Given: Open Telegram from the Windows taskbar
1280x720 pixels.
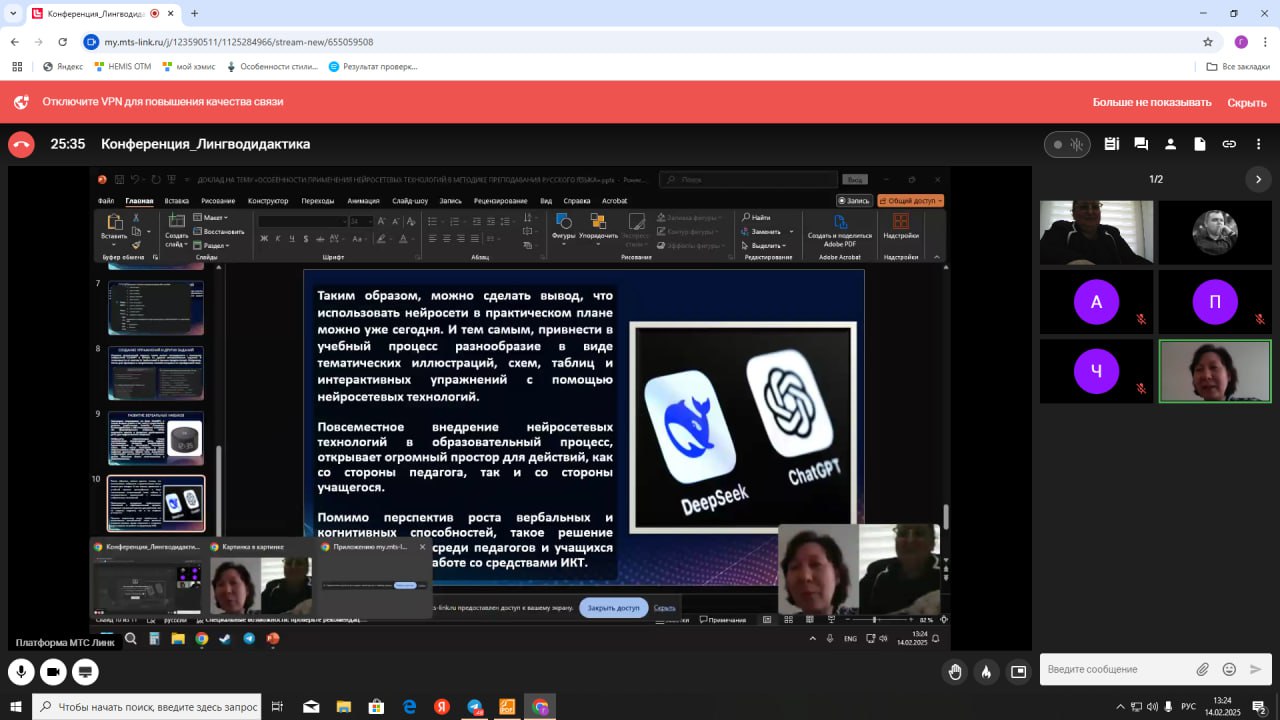Looking at the screenshot, I should coord(475,707).
